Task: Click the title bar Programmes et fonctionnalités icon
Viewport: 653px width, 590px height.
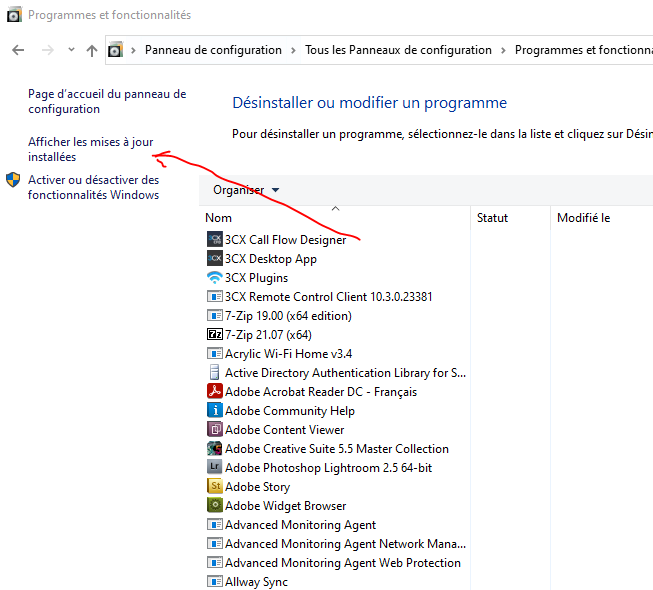Action: 14,15
